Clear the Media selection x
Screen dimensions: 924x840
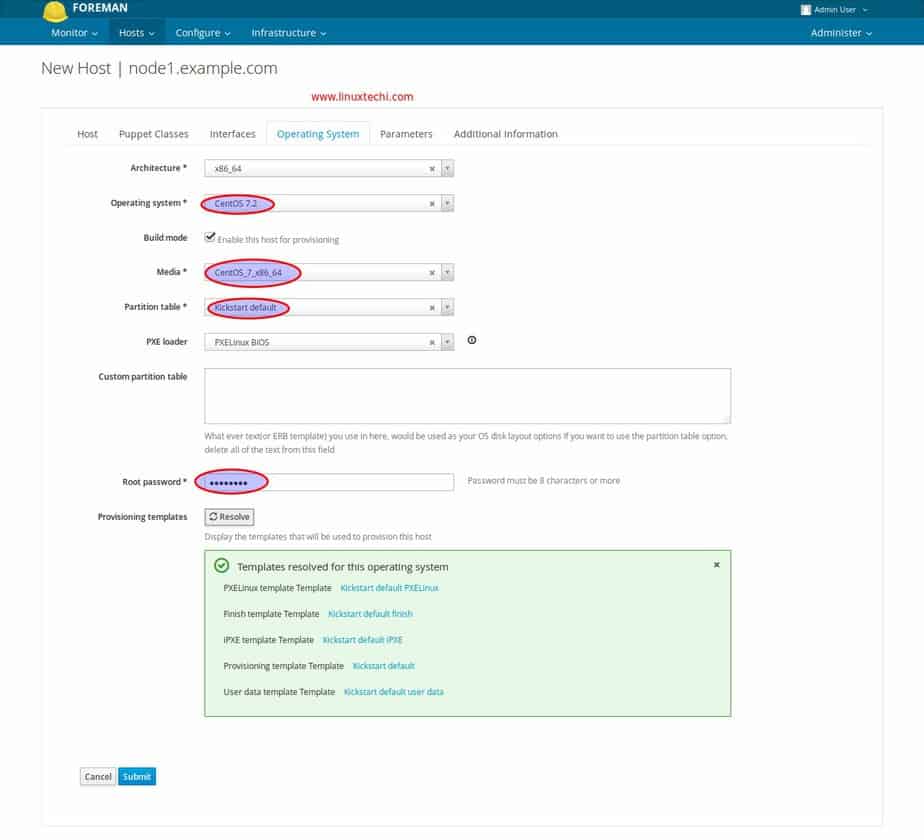(432, 273)
